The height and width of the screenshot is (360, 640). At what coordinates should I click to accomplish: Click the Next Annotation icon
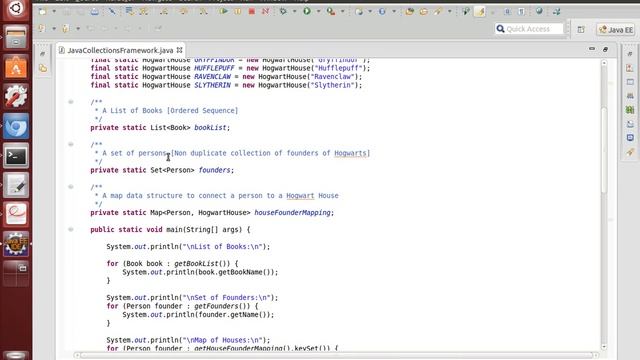pos(42,28)
